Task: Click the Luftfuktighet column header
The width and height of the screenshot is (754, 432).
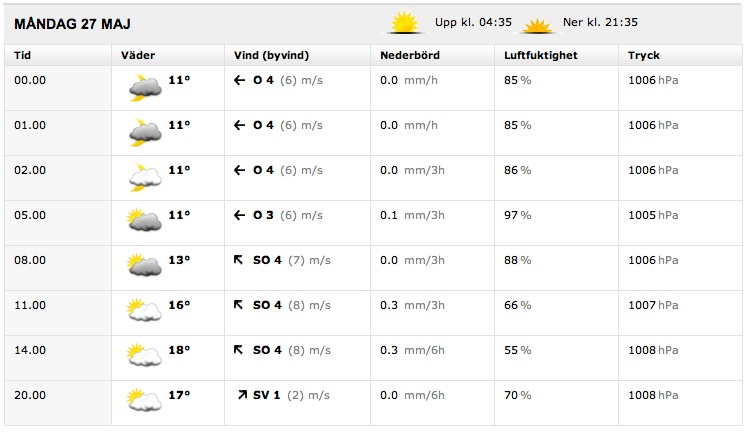Action: pos(540,55)
